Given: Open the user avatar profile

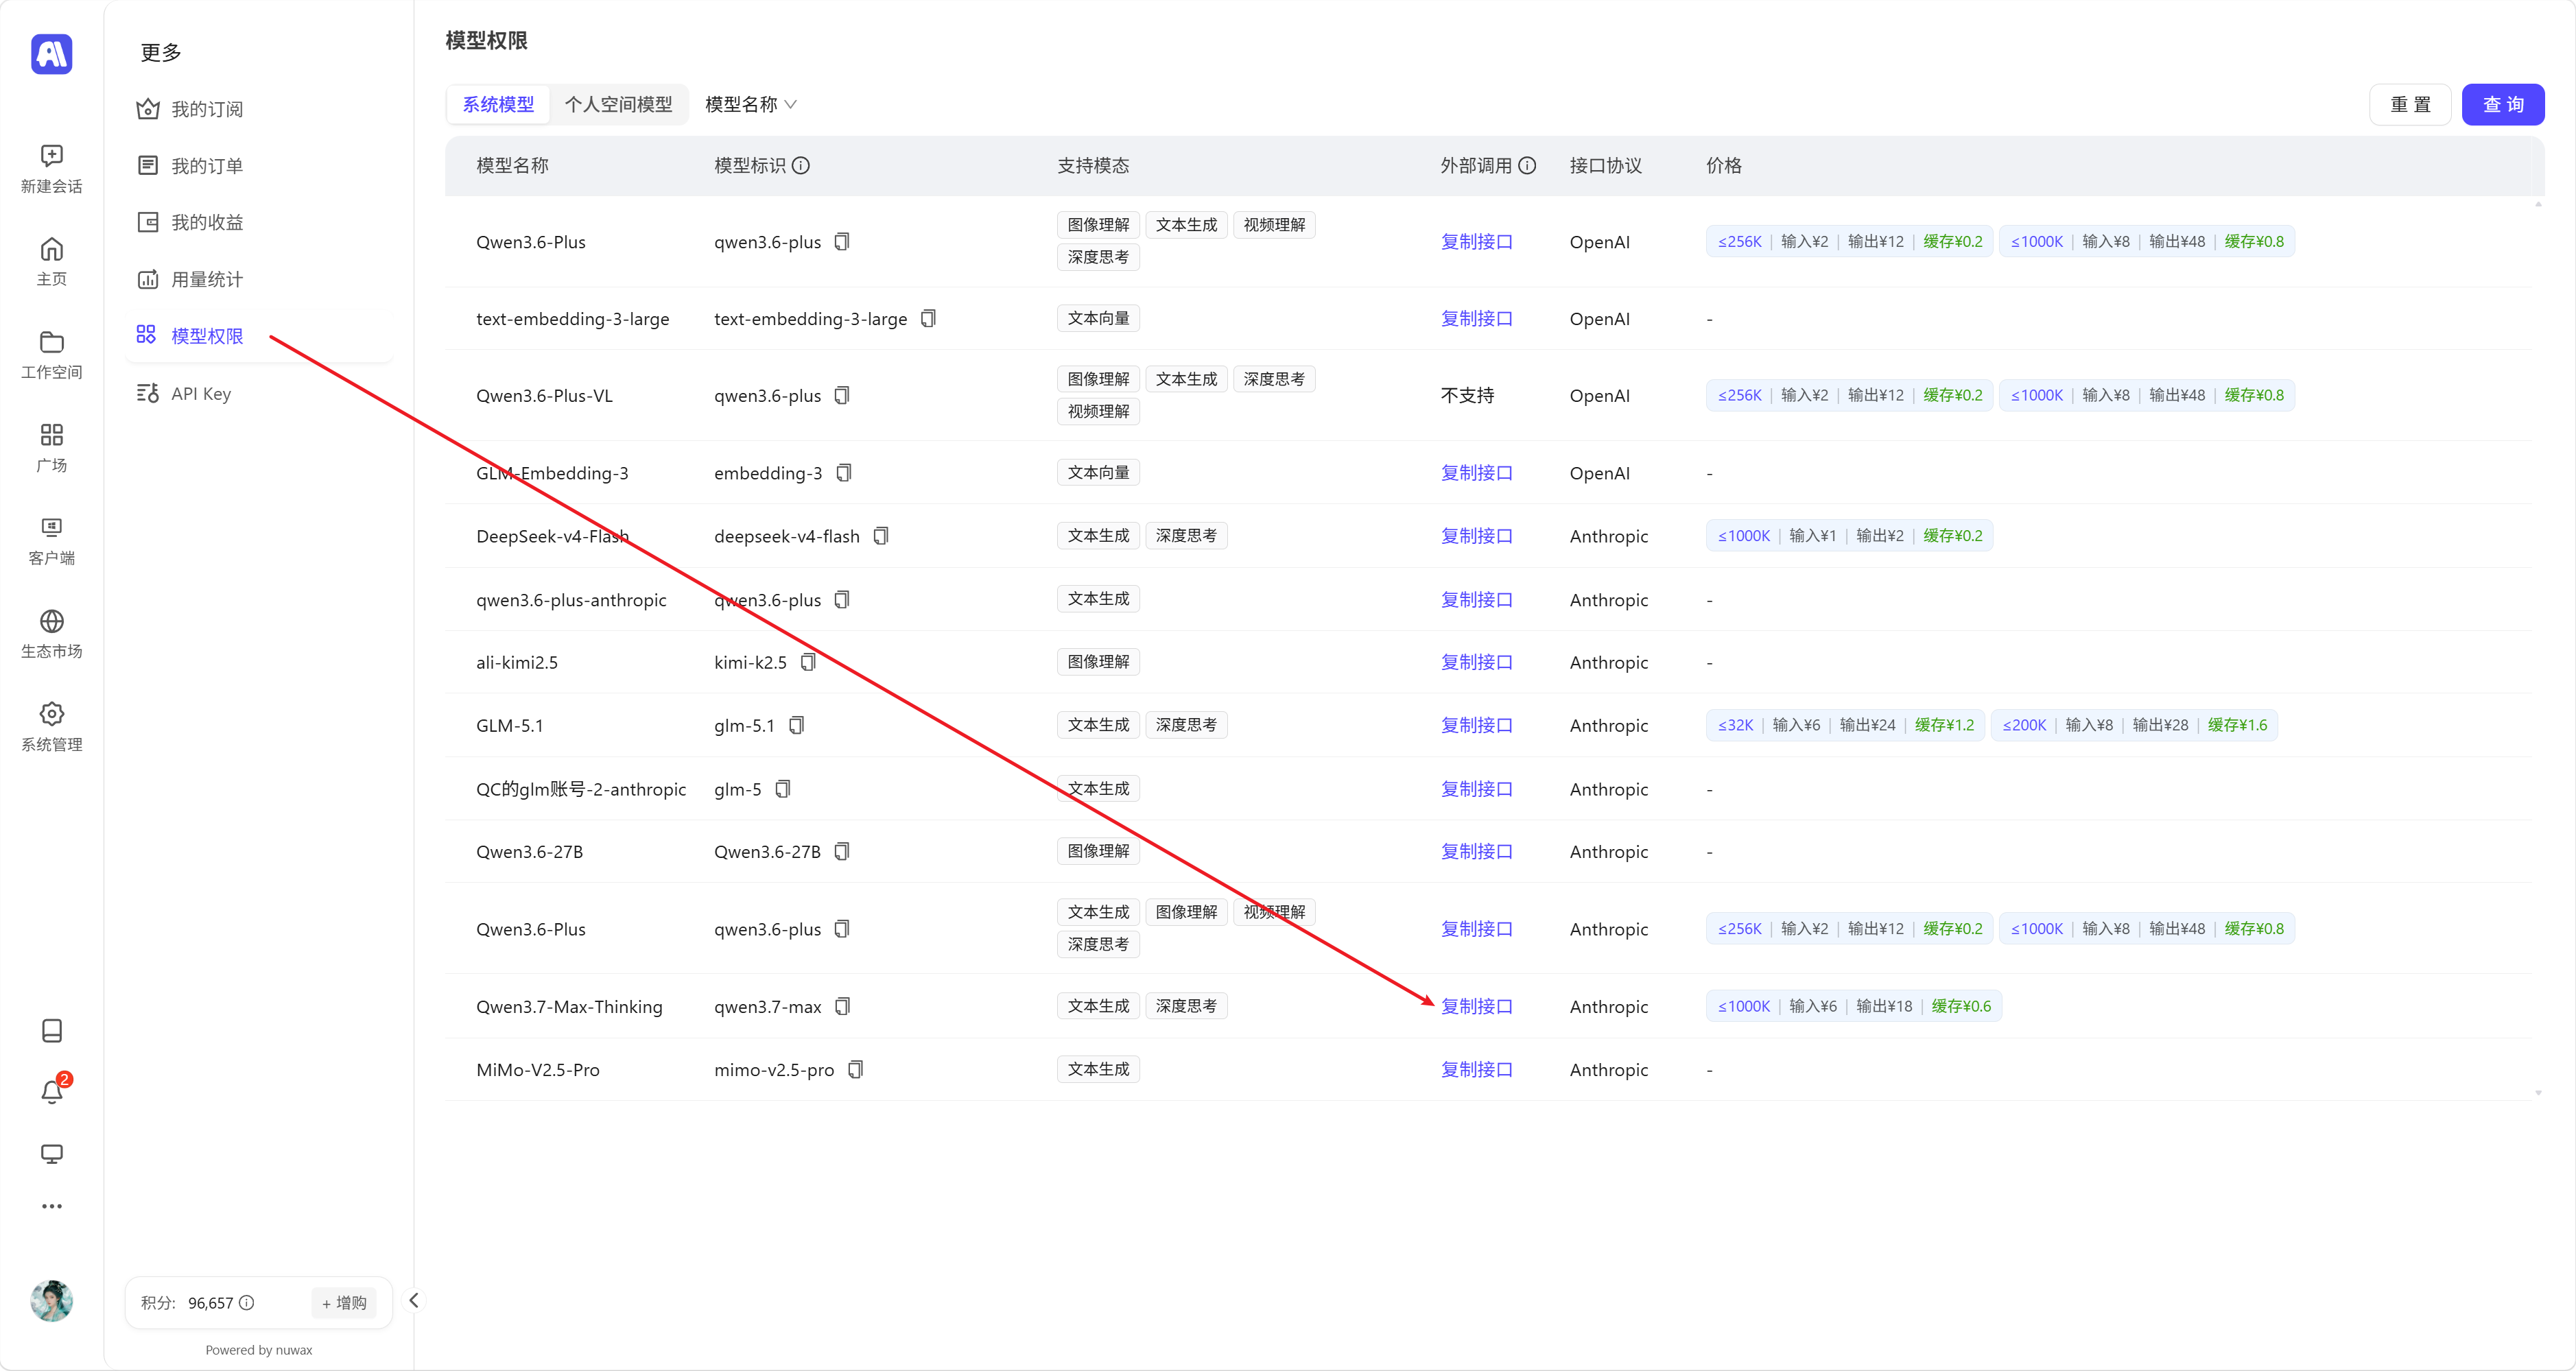Looking at the screenshot, I should point(52,1300).
